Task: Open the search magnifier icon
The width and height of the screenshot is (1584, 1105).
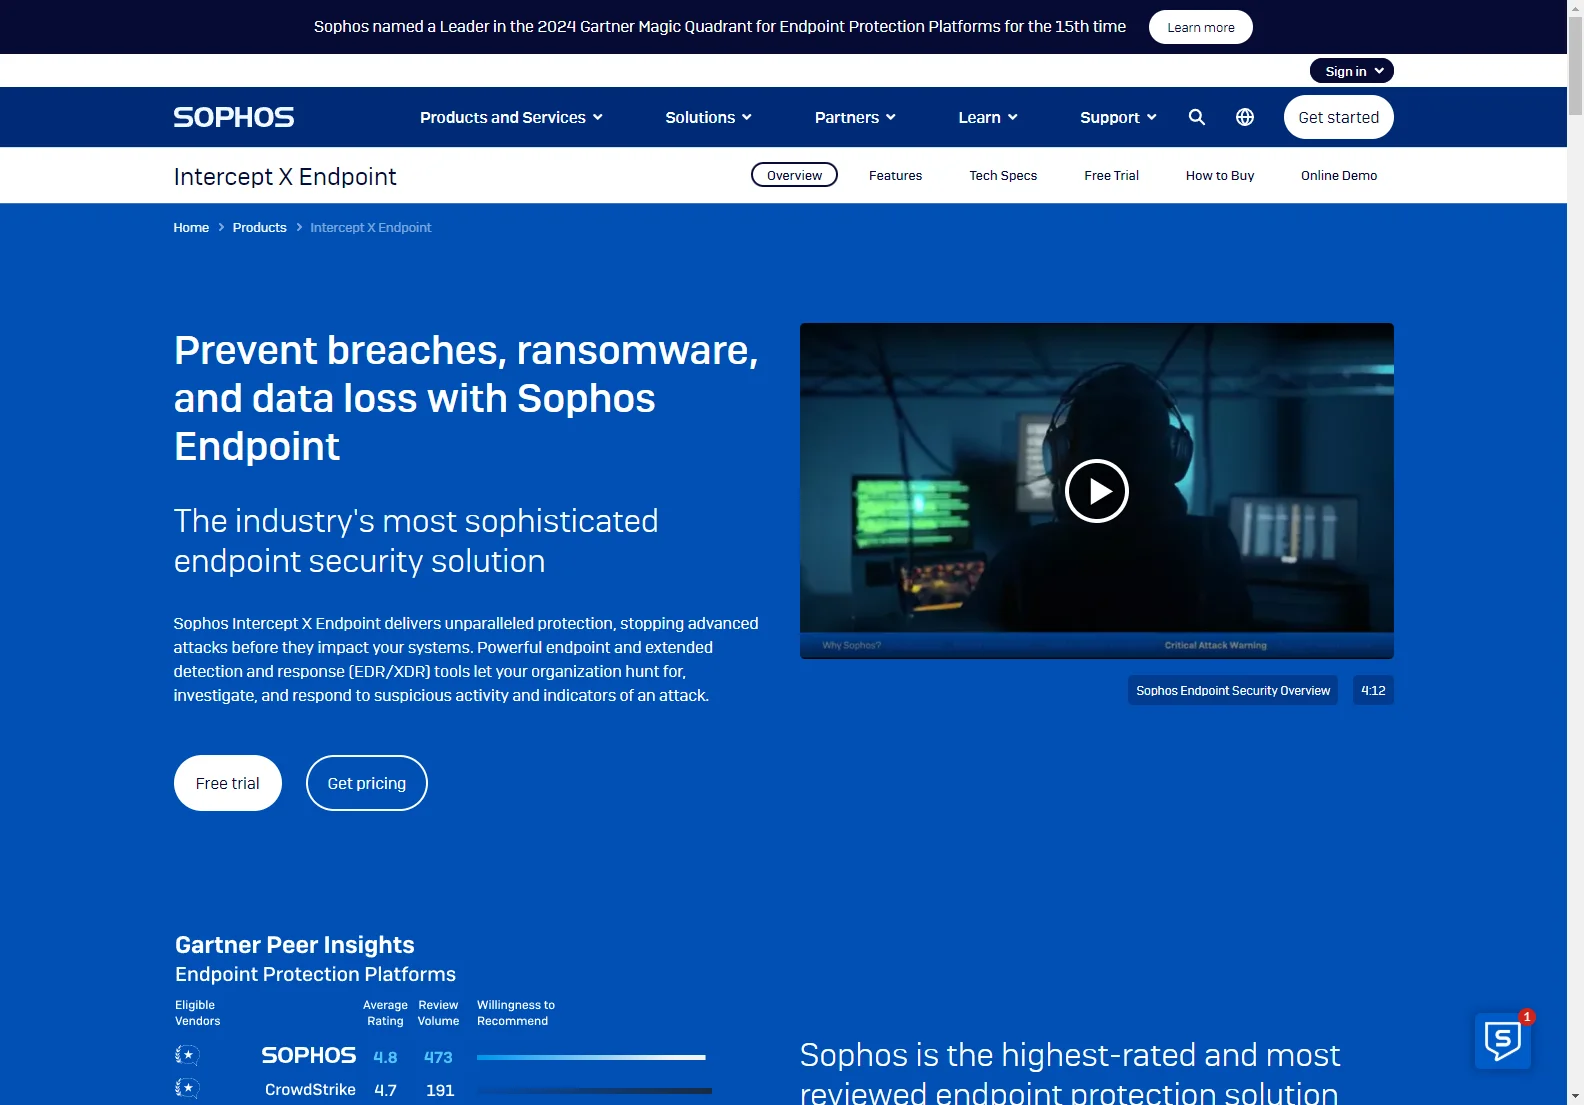Action: (1197, 117)
